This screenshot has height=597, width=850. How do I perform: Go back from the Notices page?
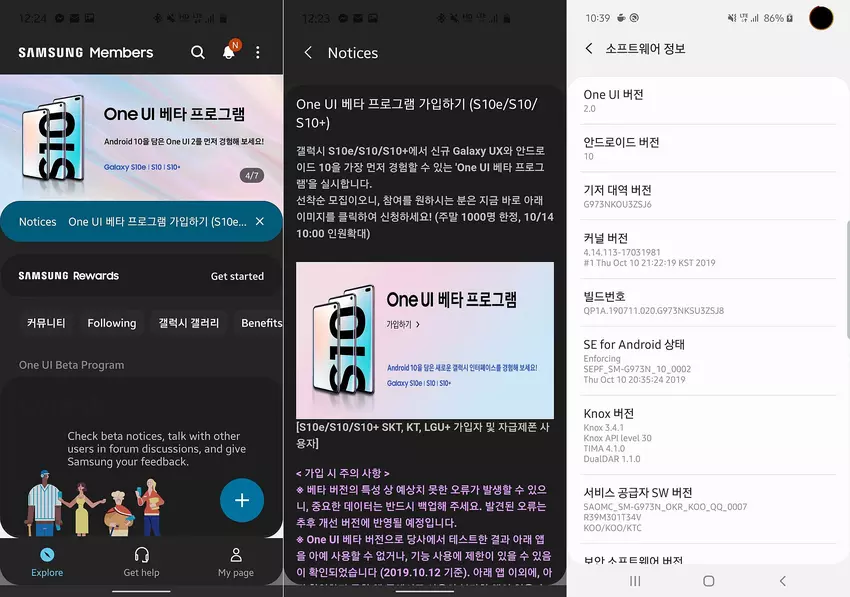tap(308, 53)
